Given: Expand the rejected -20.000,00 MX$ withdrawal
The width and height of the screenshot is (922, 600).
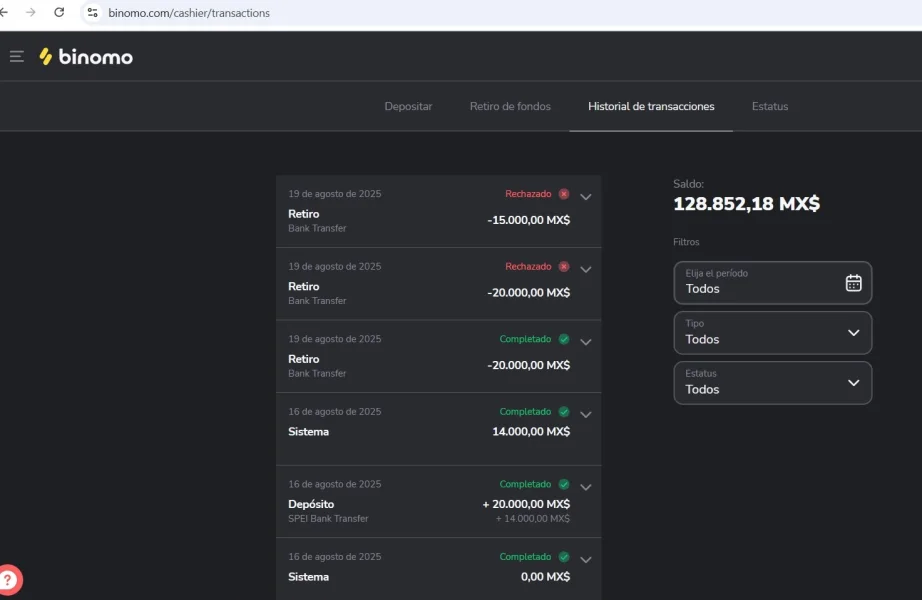Looking at the screenshot, I should pos(586,269).
